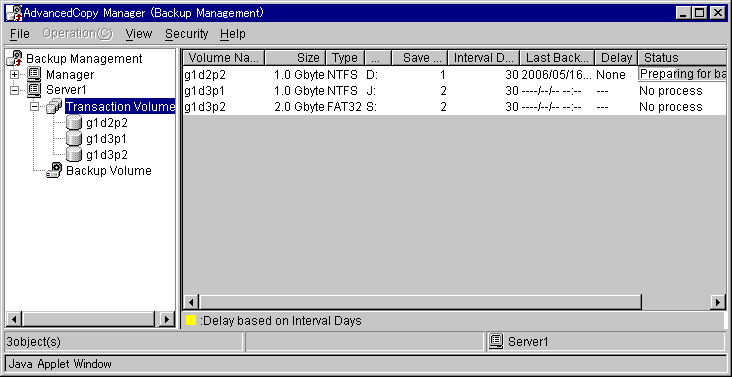Click the Transaction Volume stacked disks icon

click(54, 107)
